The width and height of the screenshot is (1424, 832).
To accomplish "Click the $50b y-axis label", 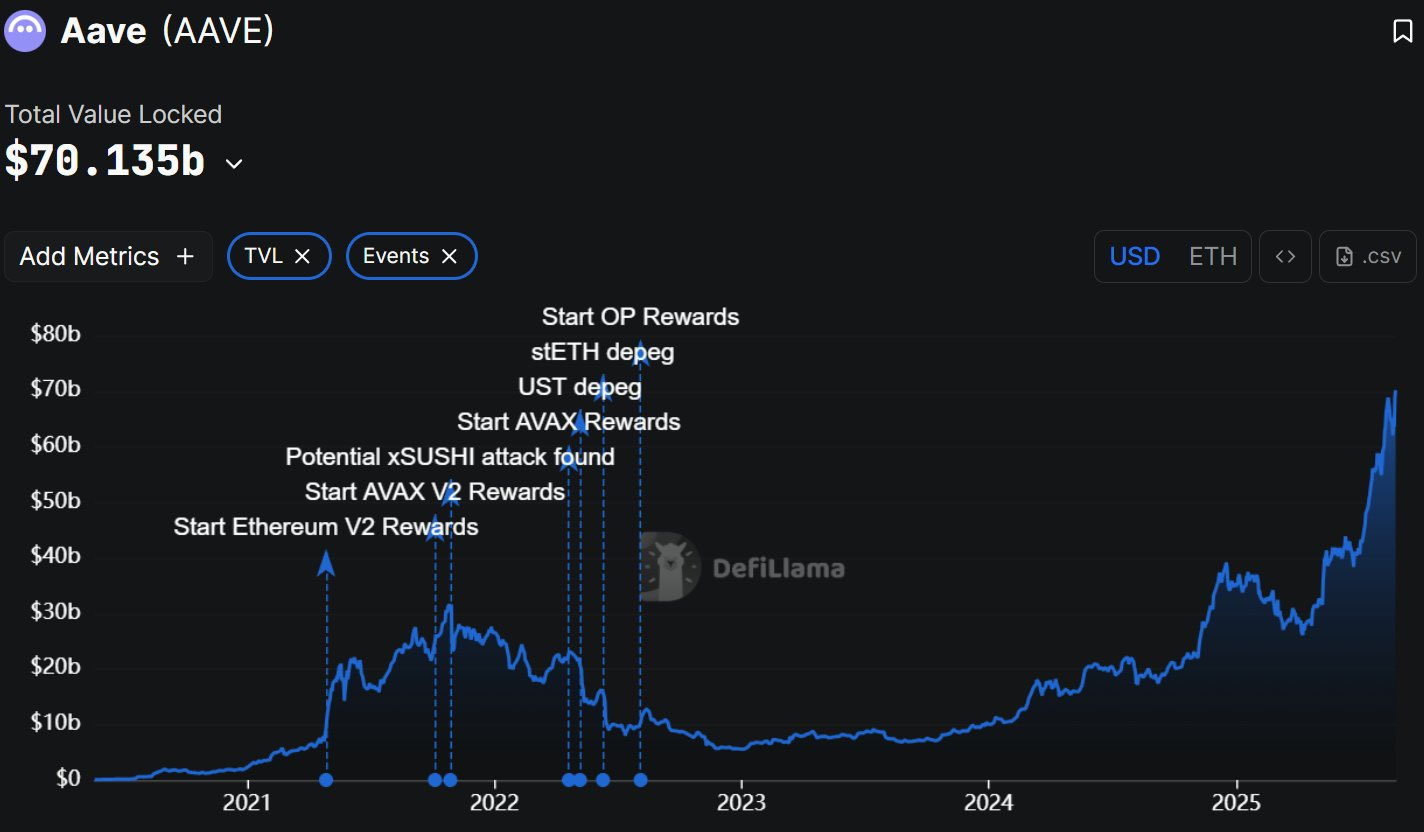I will 56,499.
